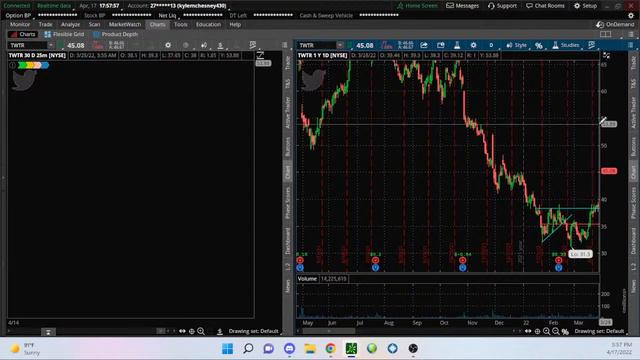Open the Studies menu on right chart
This screenshot has height=360, width=640.
pyautogui.click(x=566, y=45)
